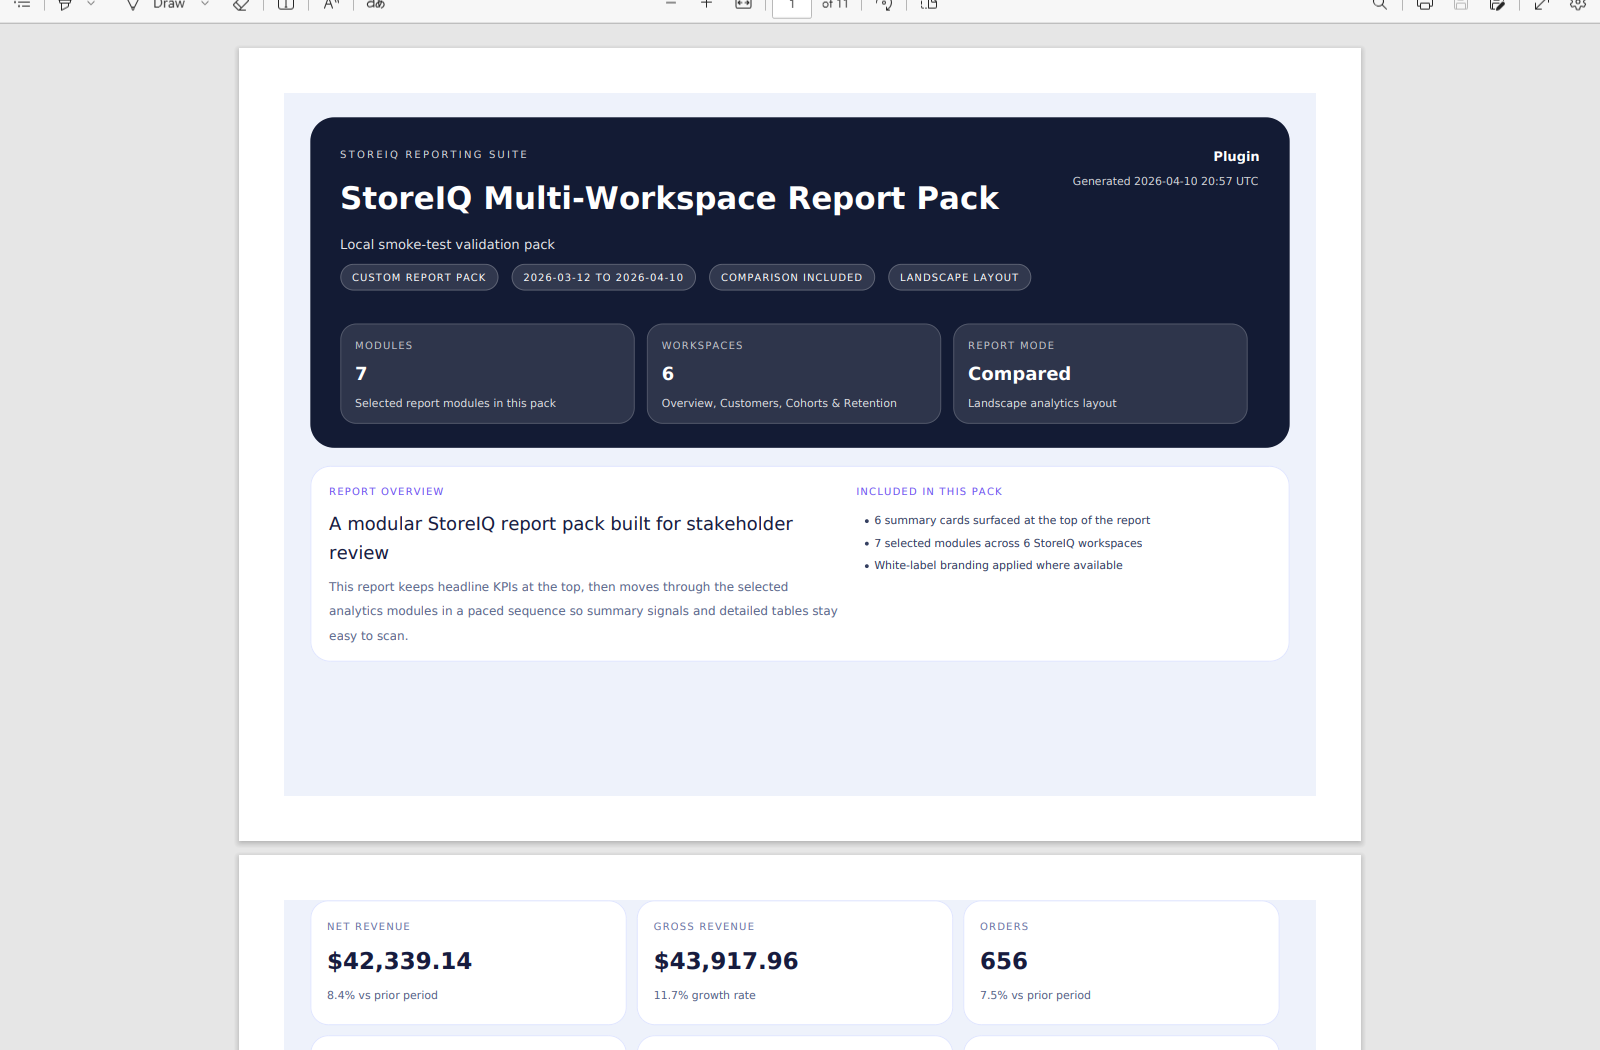Image resolution: width=1600 pixels, height=1050 pixels.
Task: Open the find in document search
Action: 1380,4
